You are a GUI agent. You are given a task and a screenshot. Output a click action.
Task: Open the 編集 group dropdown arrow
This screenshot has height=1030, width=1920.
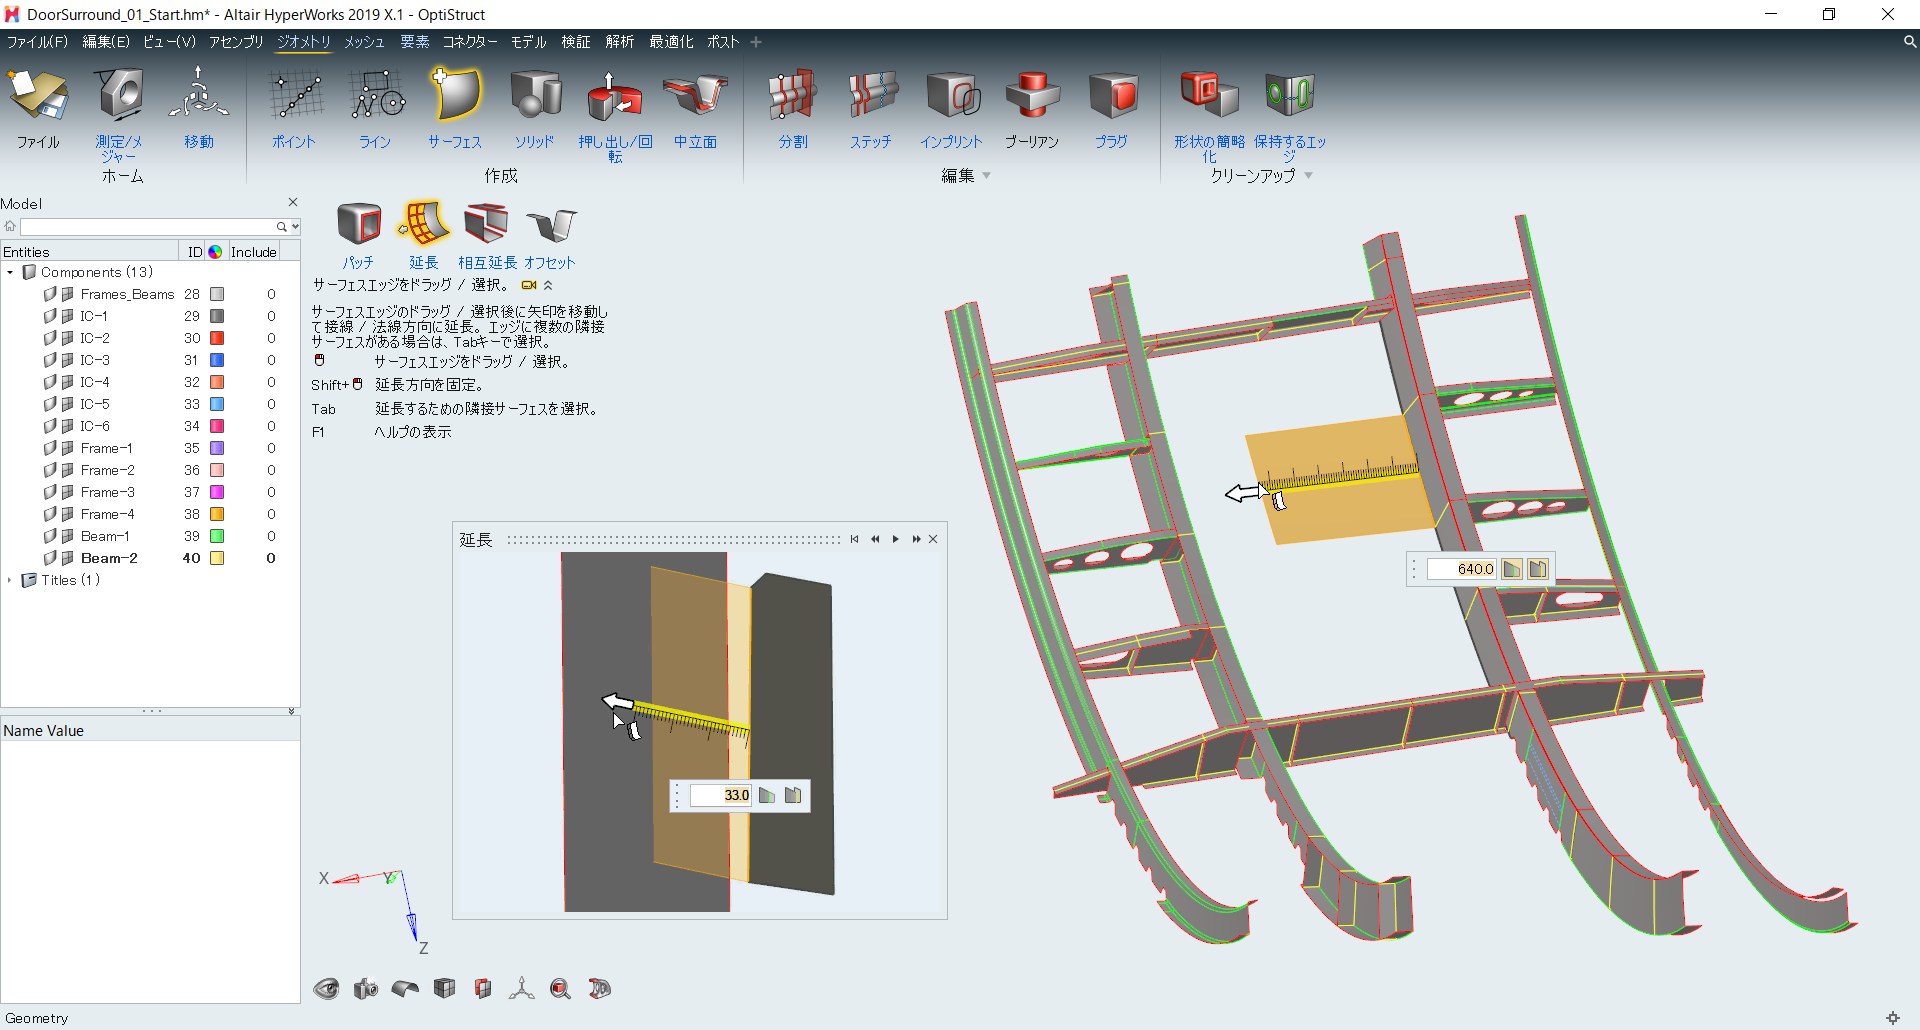987,175
